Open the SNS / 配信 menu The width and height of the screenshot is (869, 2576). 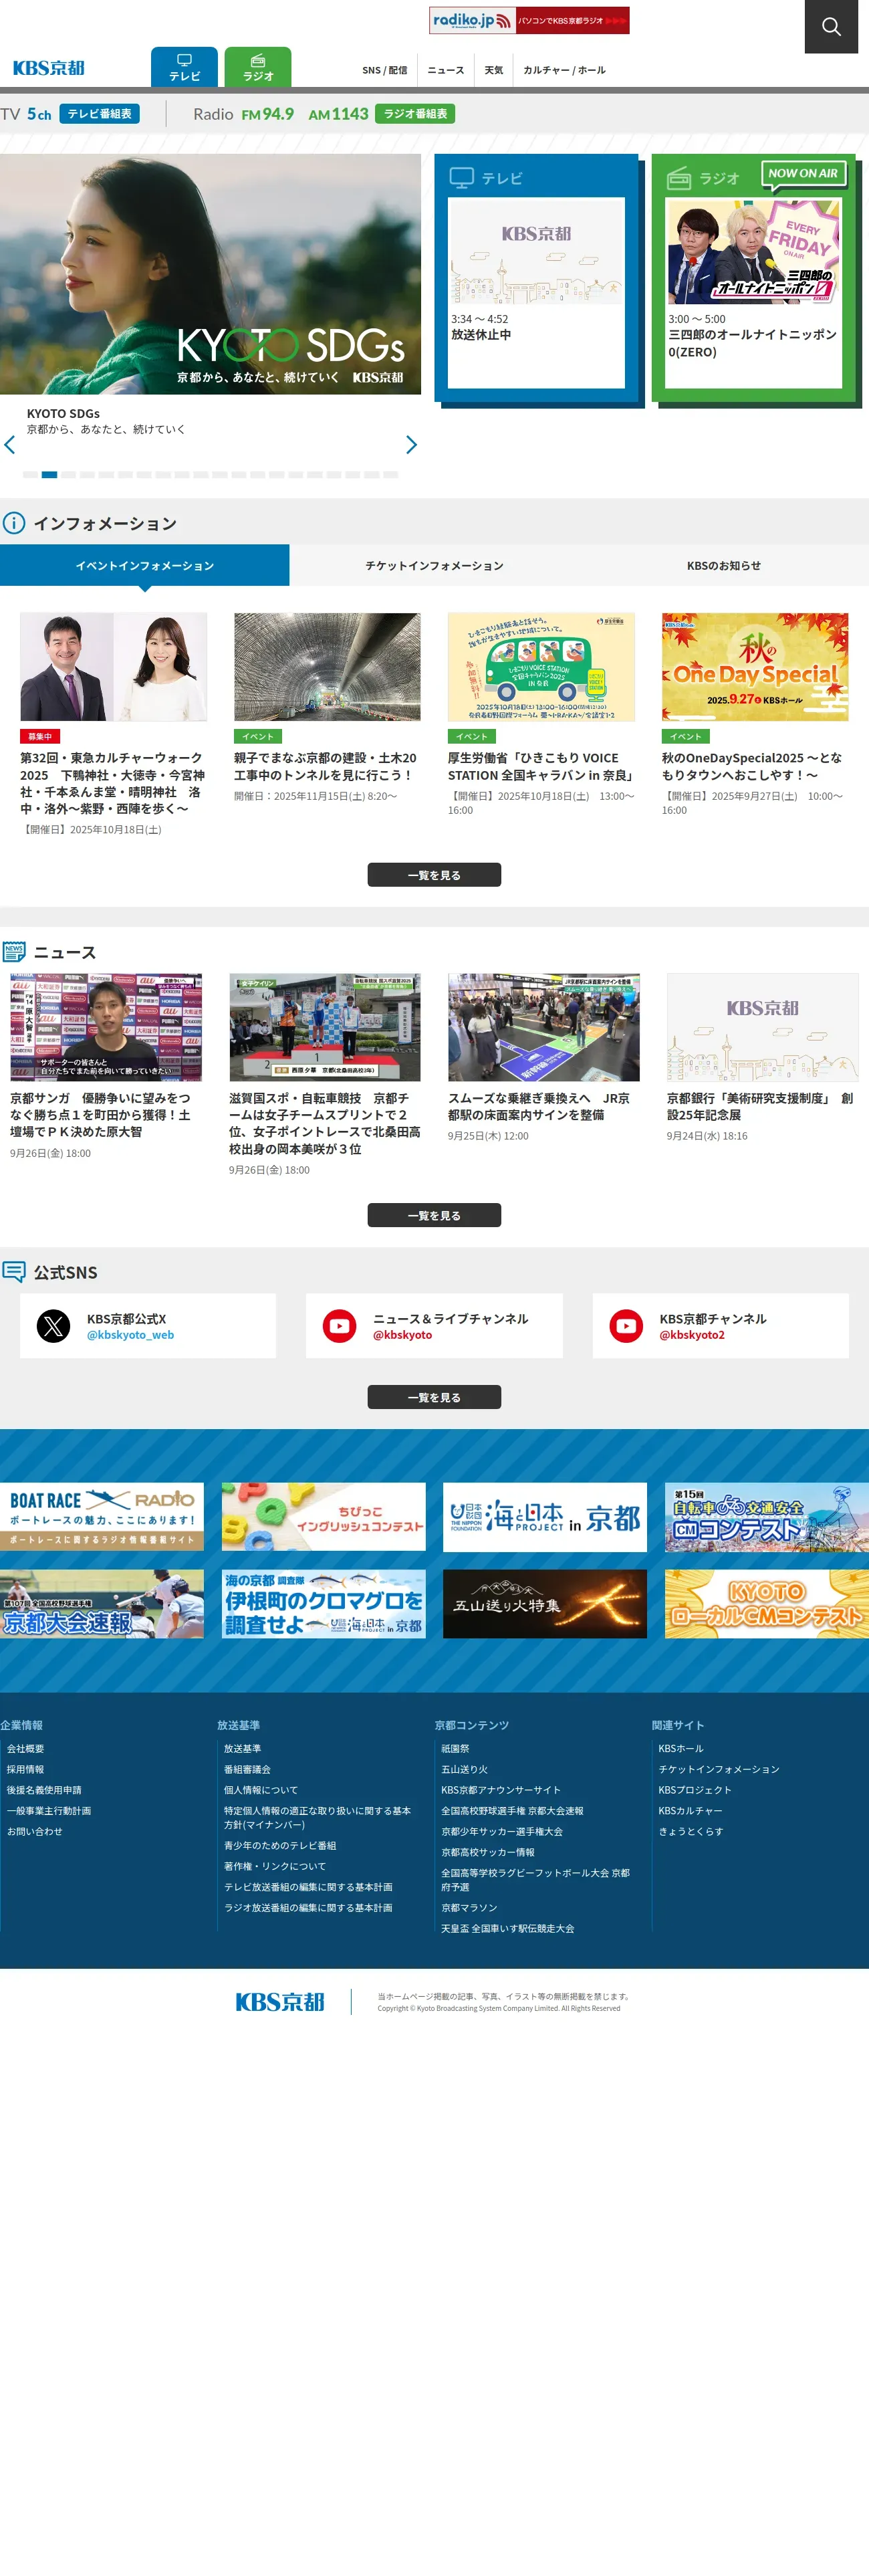(x=384, y=70)
